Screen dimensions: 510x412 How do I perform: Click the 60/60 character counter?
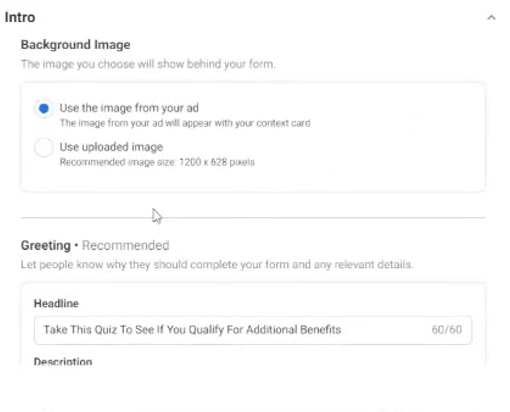(x=447, y=330)
